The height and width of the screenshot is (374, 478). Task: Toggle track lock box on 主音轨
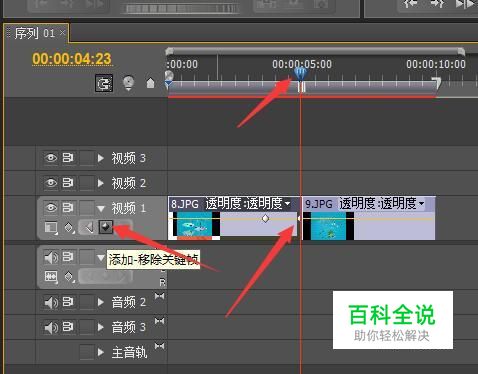86,352
